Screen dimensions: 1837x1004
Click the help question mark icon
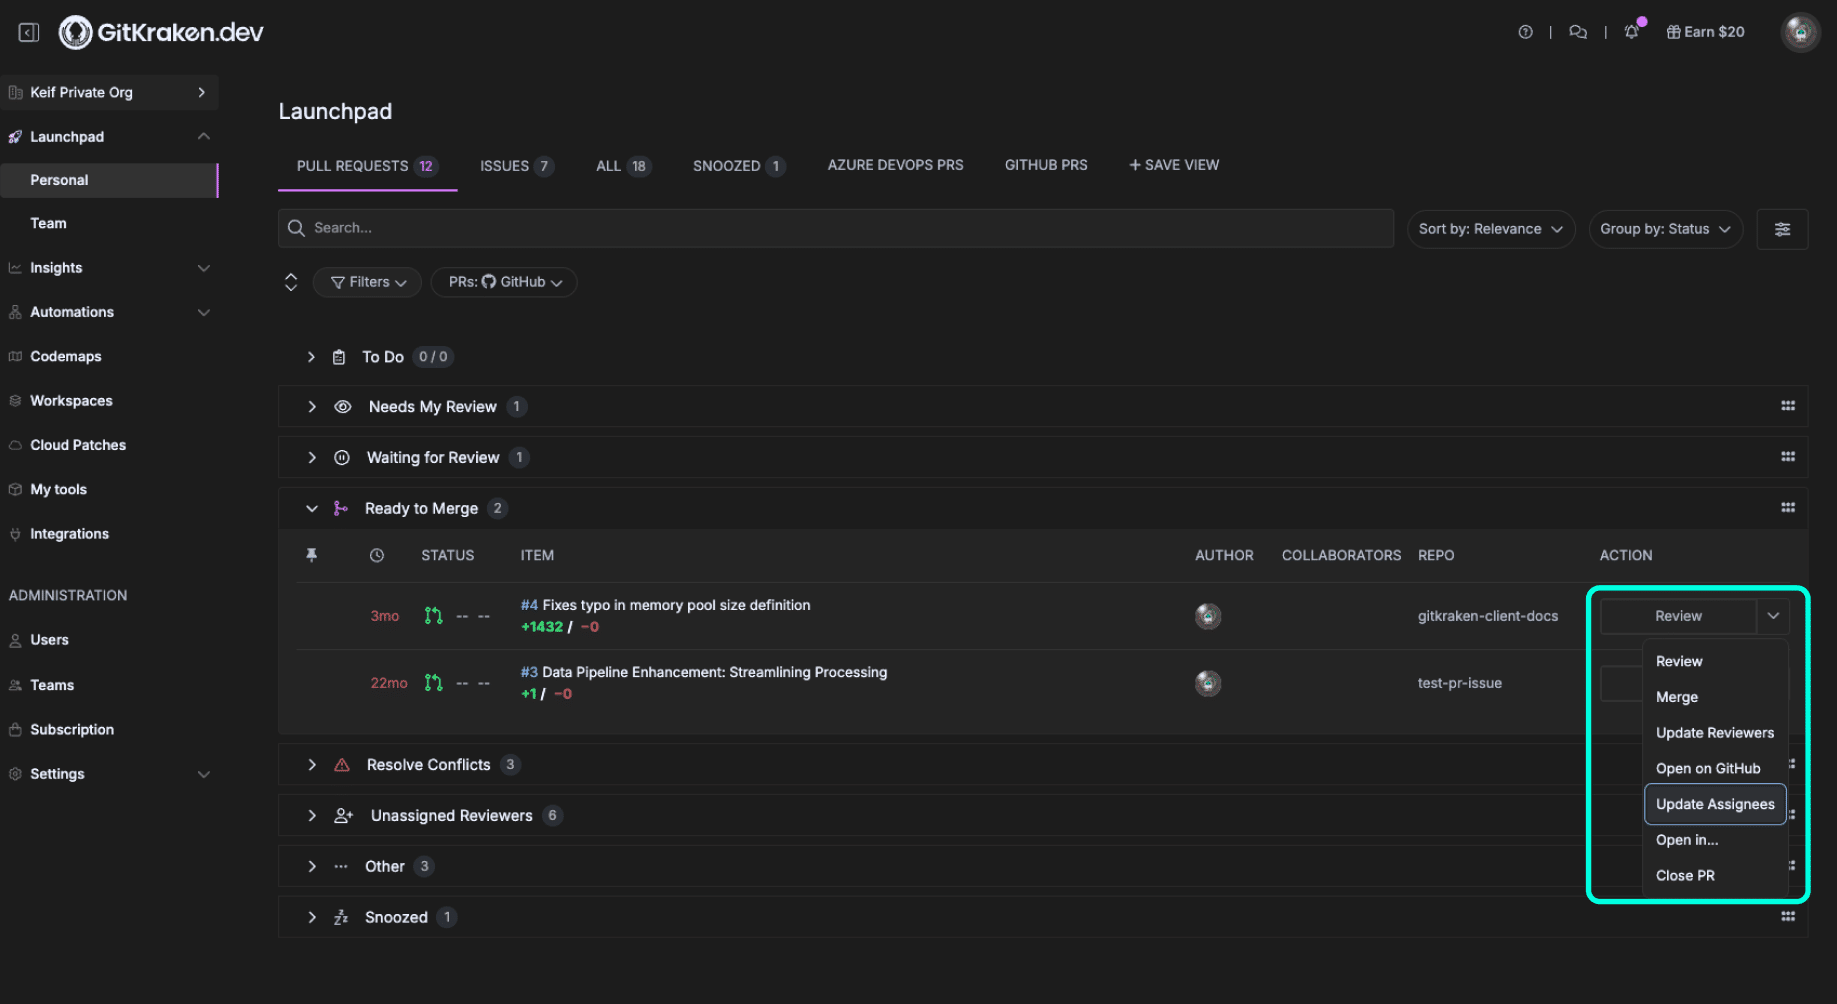click(1525, 32)
